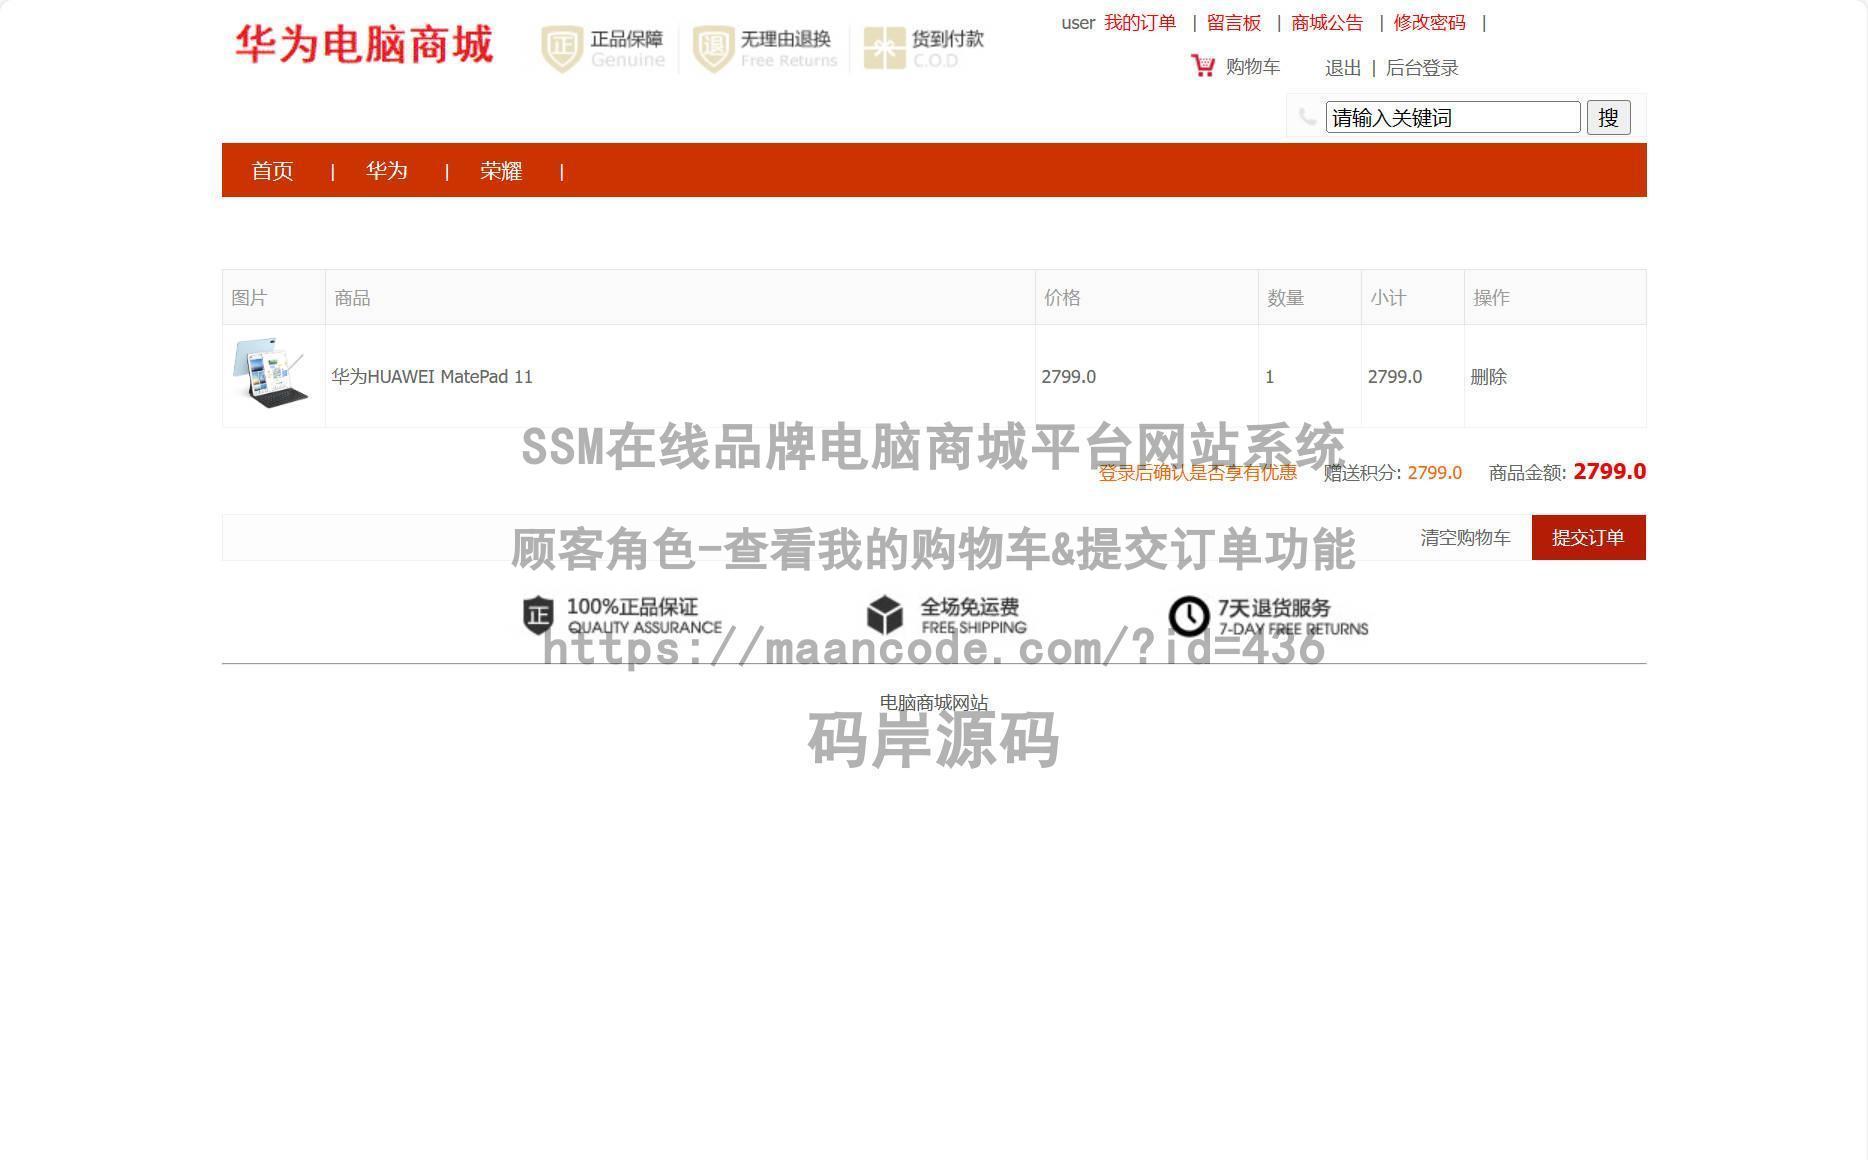Viewport: 1868px width, 1160px height.
Task: Open the 购物车 cart link
Action: pyautogui.click(x=1253, y=67)
